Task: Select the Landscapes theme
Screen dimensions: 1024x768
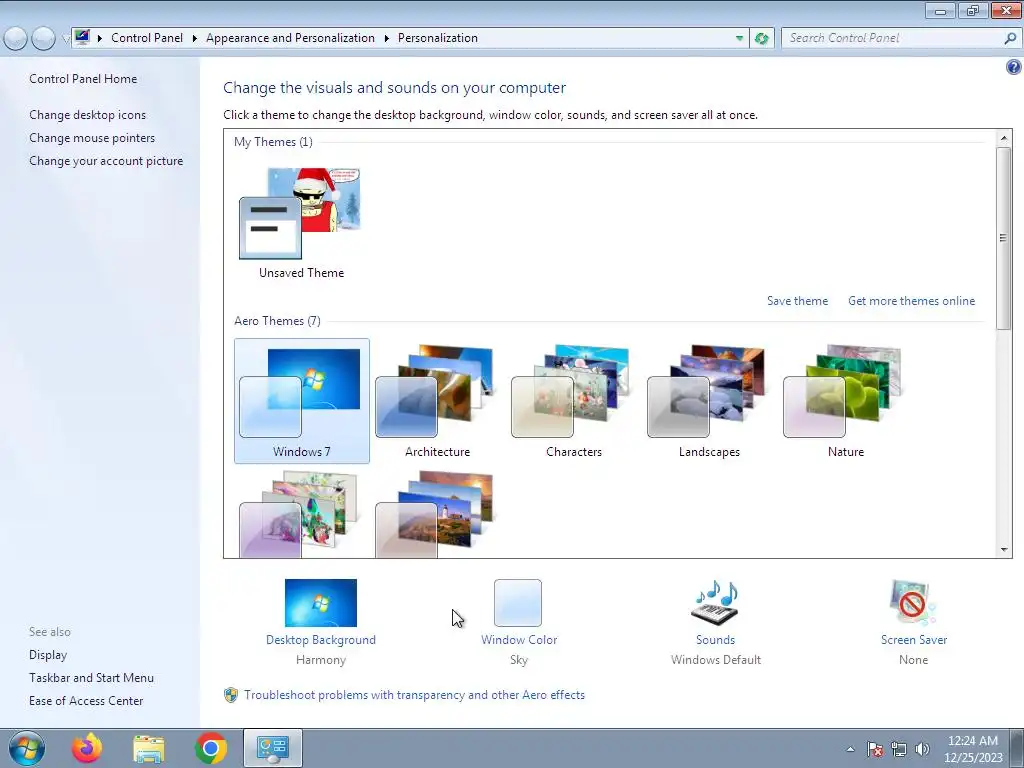Action: 709,401
